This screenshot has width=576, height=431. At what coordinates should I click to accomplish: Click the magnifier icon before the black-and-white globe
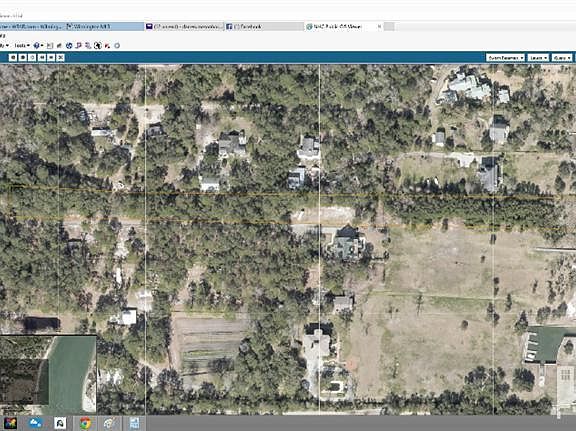point(88,46)
